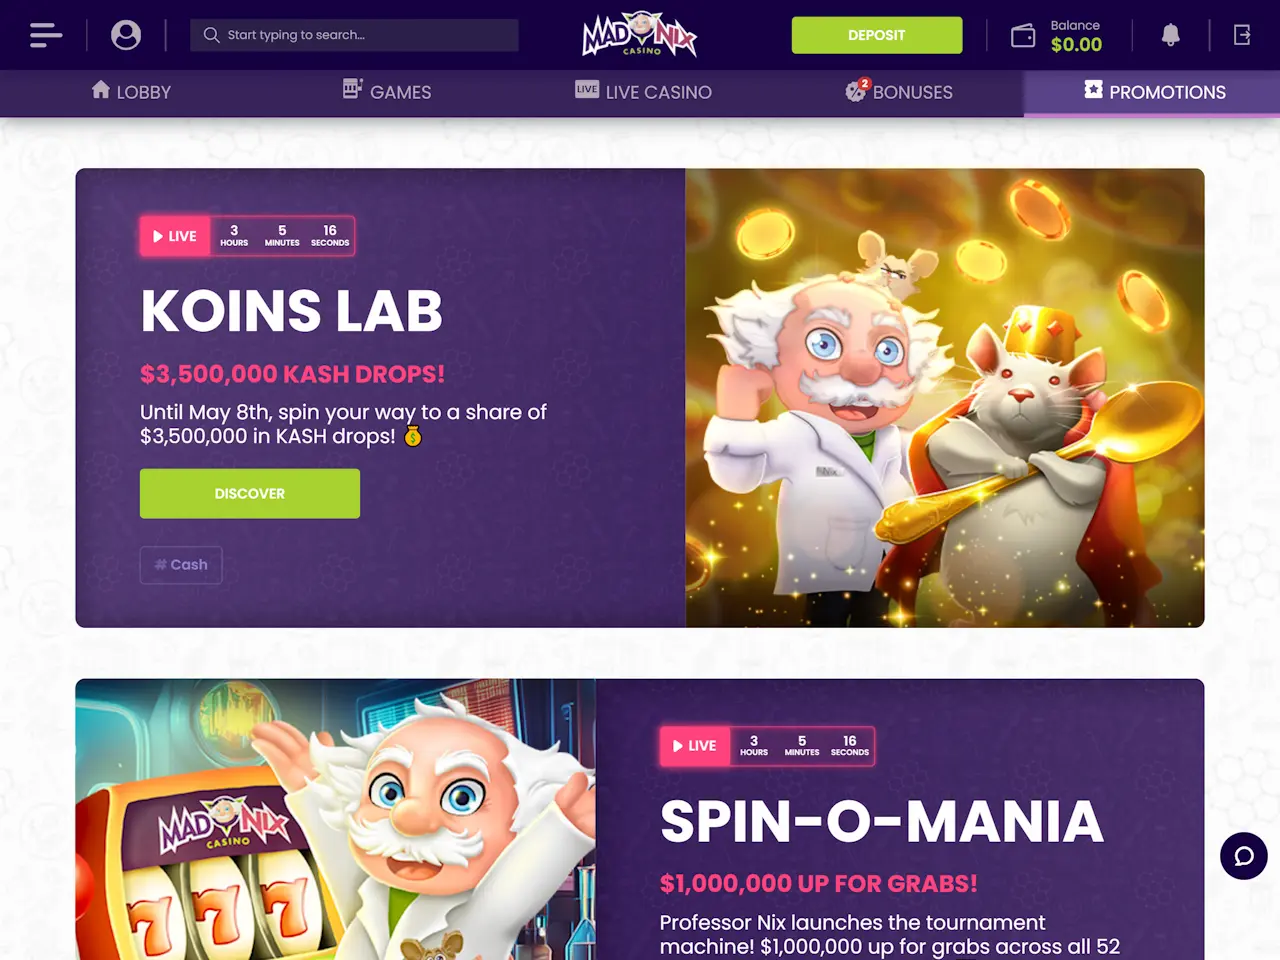Viewport: 1280px width, 960px height.
Task: Click the green Deposit button
Action: pyautogui.click(x=877, y=35)
